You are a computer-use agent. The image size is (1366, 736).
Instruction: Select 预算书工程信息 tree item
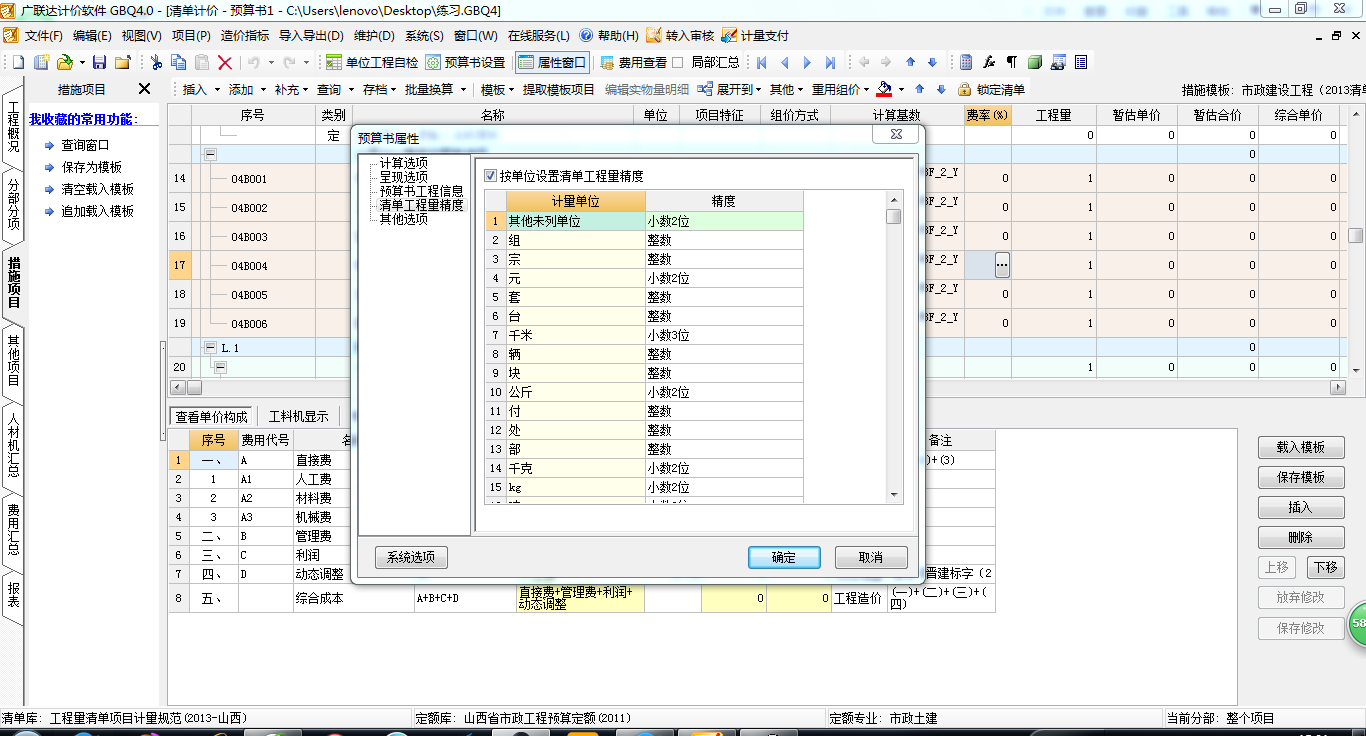coord(421,191)
